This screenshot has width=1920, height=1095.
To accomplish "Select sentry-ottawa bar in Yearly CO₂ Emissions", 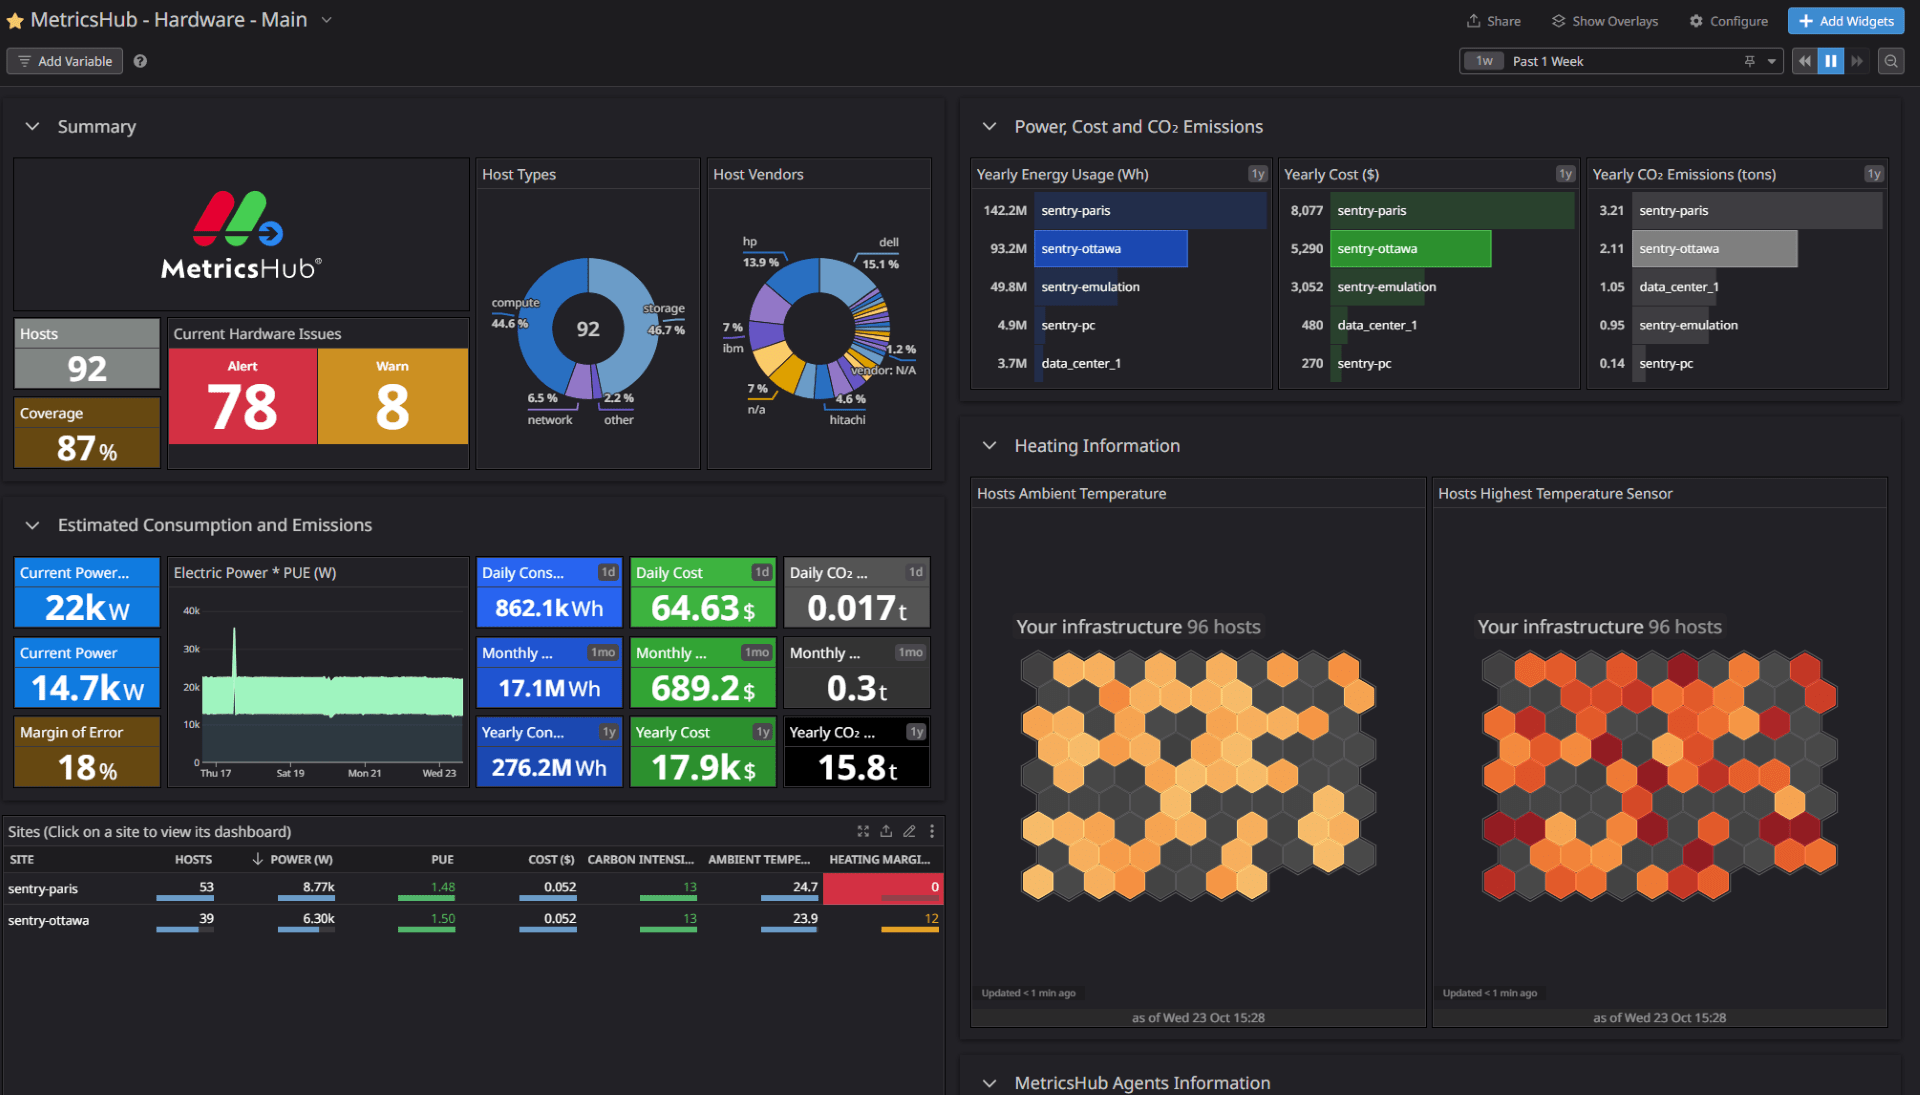I will pyautogui.click(x=1714, y=249).
